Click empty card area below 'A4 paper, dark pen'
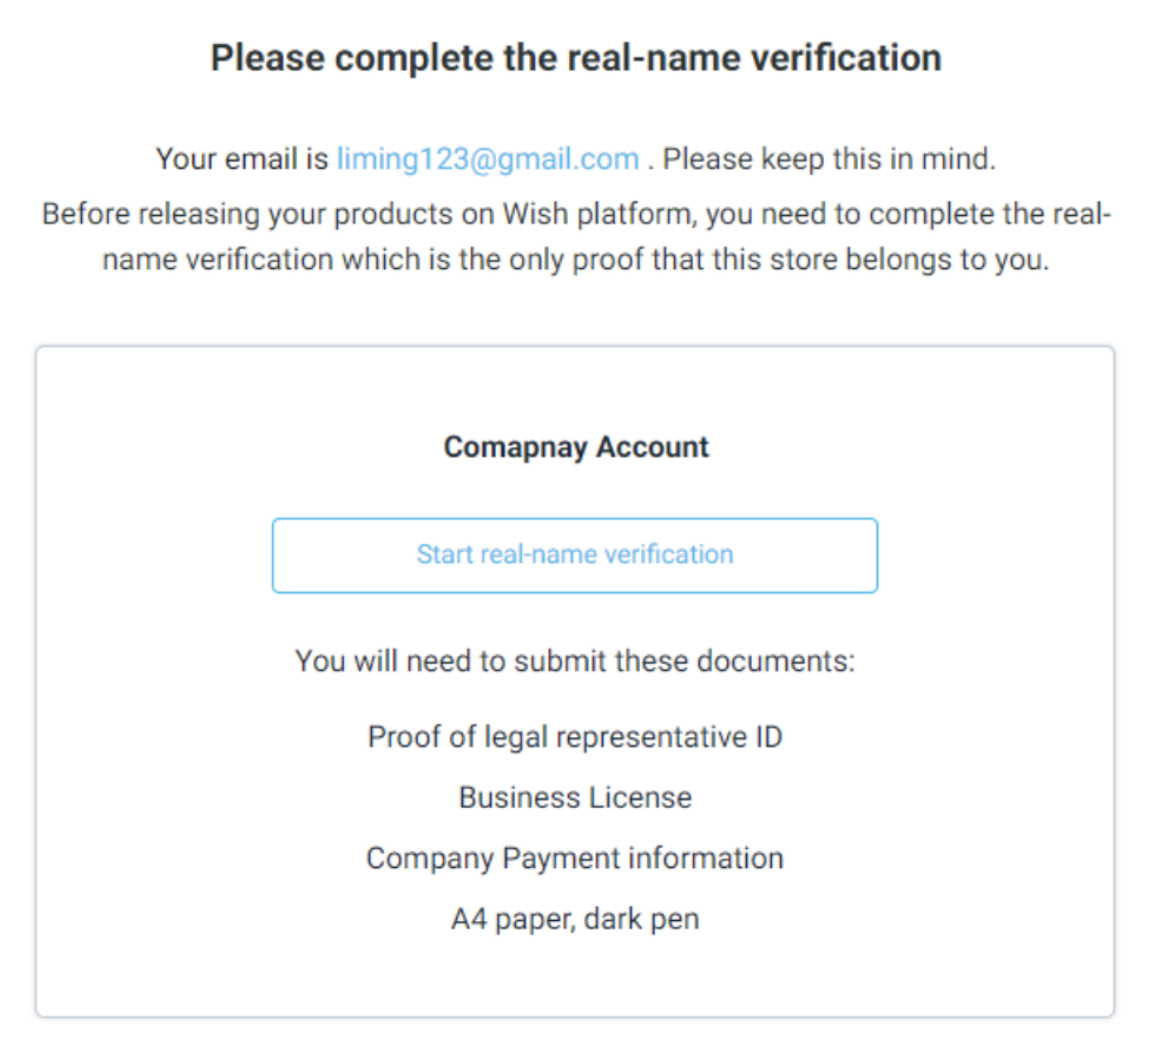Image resolution: width=1160 pixels, height=1040 pixels. tap(575, 975)
